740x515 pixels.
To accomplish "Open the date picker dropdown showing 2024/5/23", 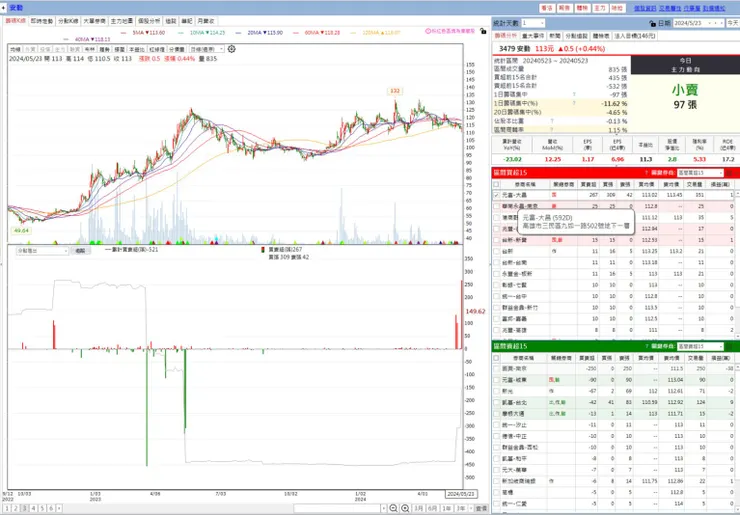I will pos(698,23).
